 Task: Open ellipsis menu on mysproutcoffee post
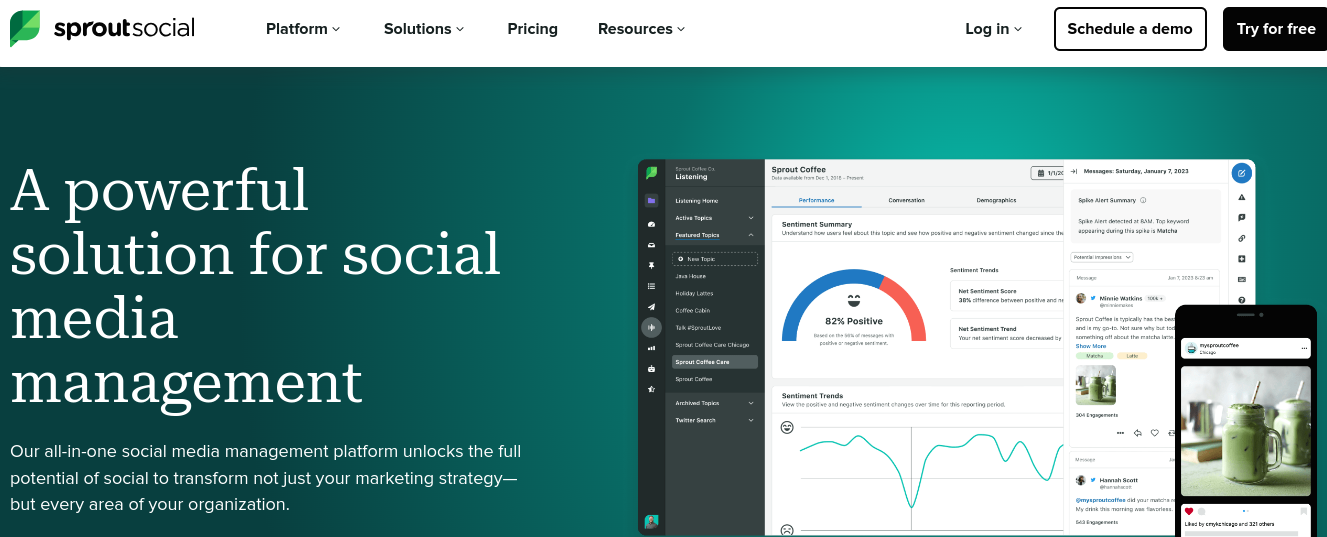[1304, 348]
